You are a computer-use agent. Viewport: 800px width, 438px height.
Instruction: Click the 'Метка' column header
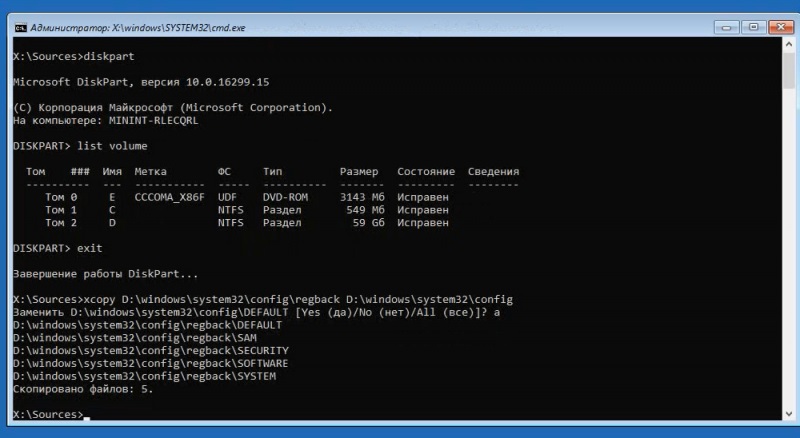(151, 172)
